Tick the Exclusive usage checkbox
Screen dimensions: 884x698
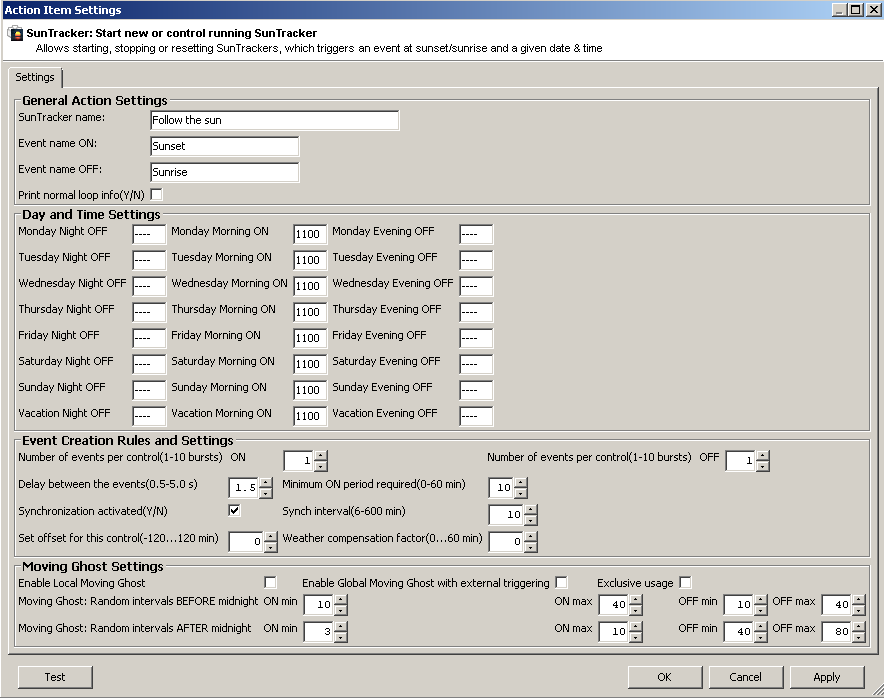tap(686, 582)
